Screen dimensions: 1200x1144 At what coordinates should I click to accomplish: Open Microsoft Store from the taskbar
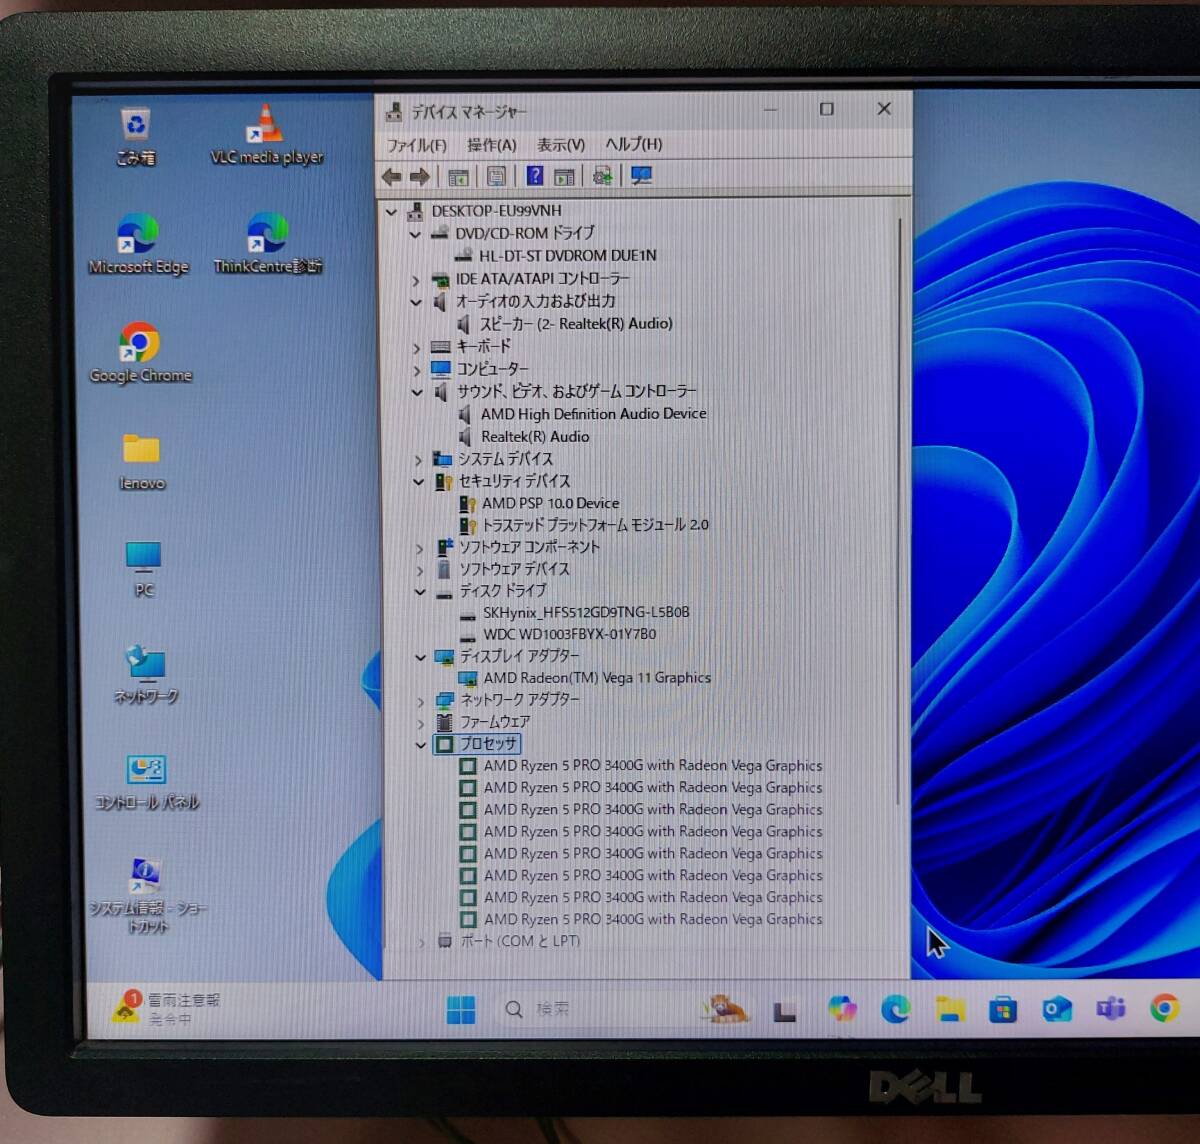coord(1002,1010)
